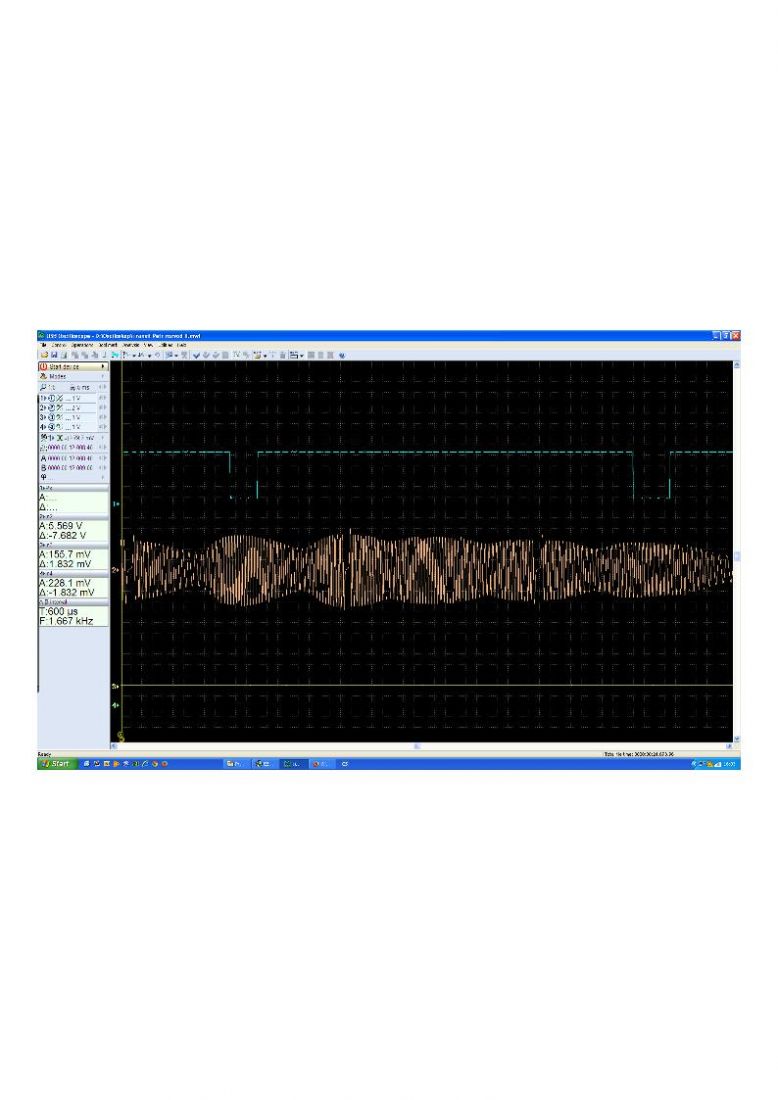Expand the Modes row arrow
Viewport: 778px width, 1100px height.
103,377
